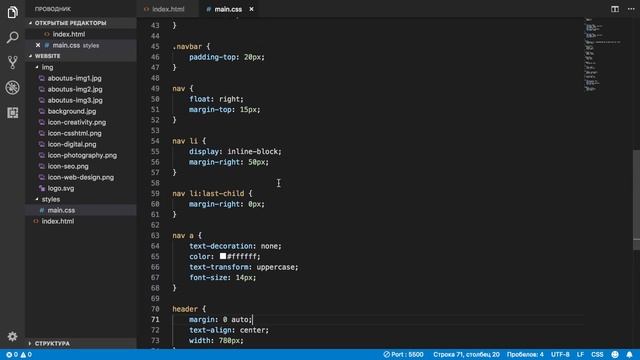Image resolution: width=640 pixels, height=360 pixels.
Task: Change language mode CSS in status bar
Action: pos(597,355)
